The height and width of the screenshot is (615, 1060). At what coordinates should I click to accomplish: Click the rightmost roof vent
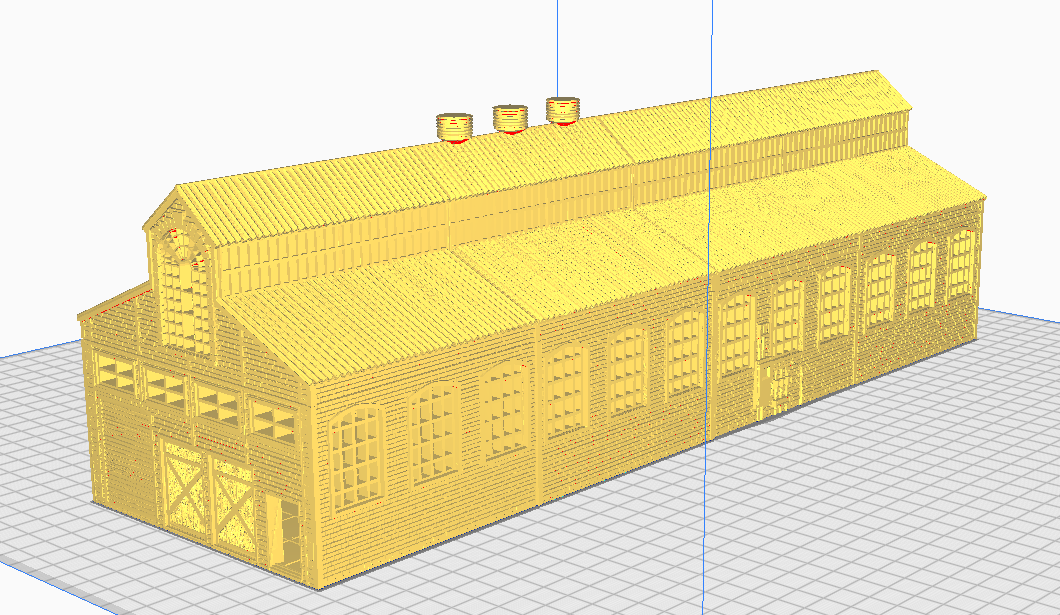pyautogui.click(x=563, y=109)
